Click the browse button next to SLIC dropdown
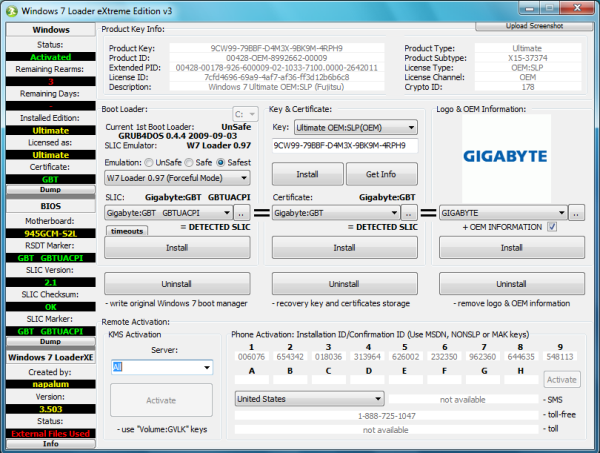Screen dimensions: 600x453 click(242, 213)
